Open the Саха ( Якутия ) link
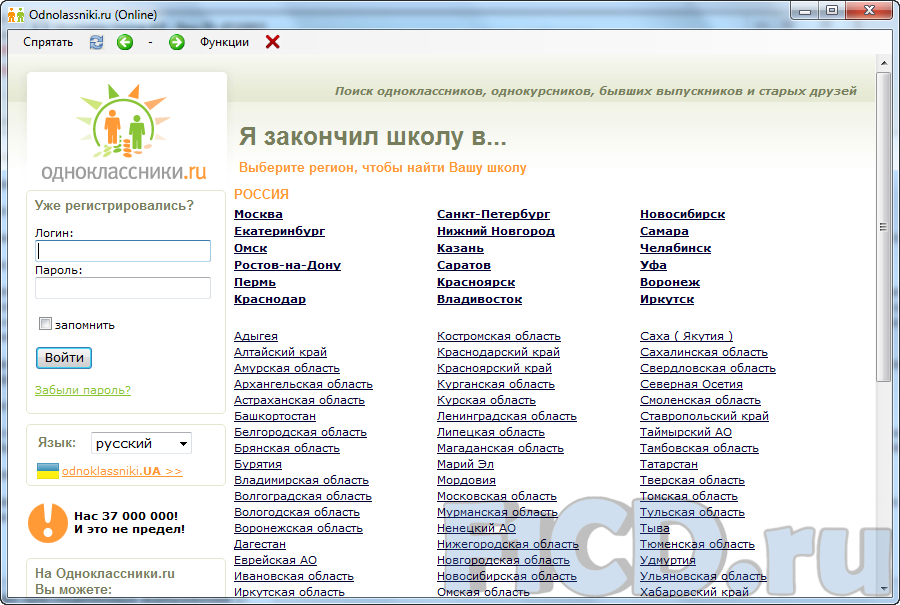The width and height of the screenshot is (900, 605). click(686, 336)
